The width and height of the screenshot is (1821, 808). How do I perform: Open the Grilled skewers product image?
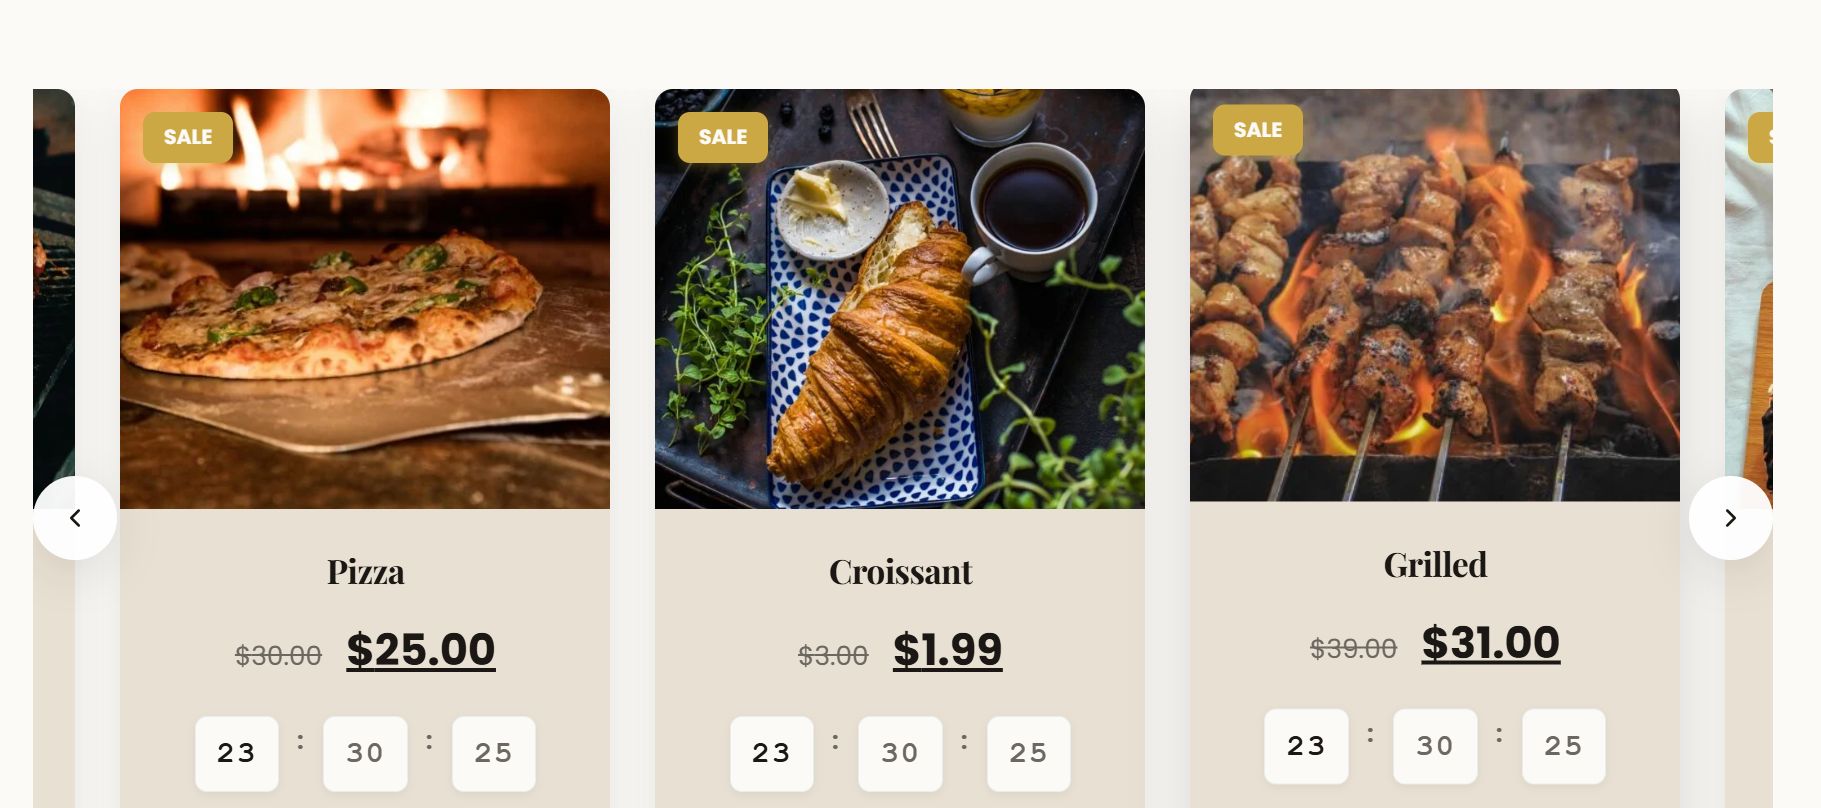click(x=1435, y=295)
